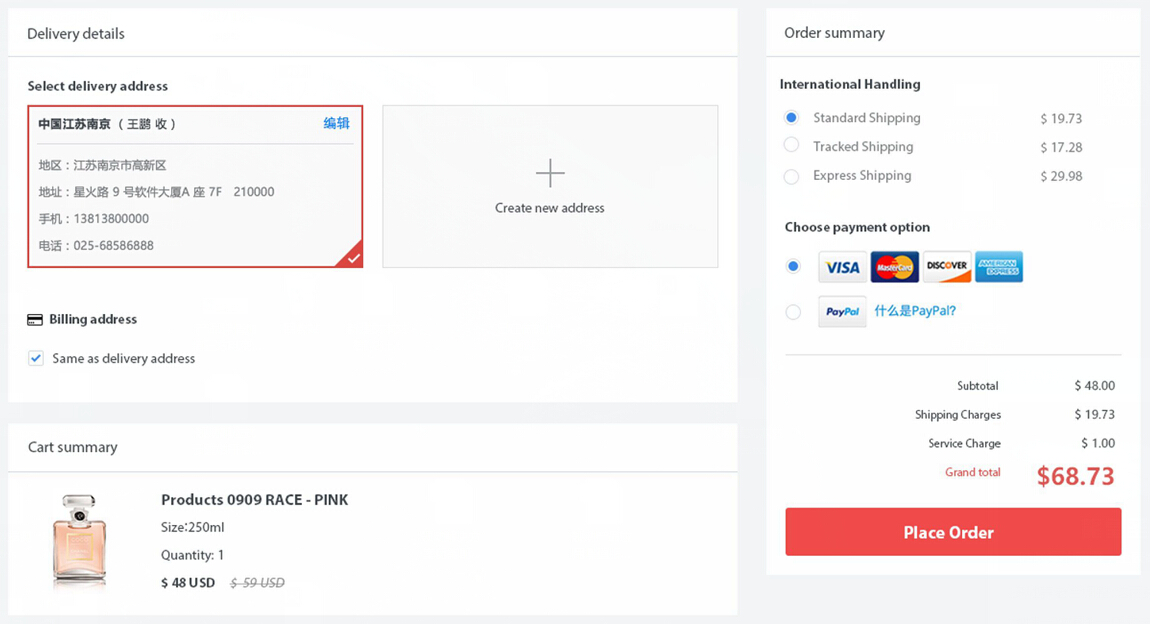Screen dimensions: 1150x624
Task: Open the 什么是PayPal? link
Action: pyautogui.click(x=915, y=311)
